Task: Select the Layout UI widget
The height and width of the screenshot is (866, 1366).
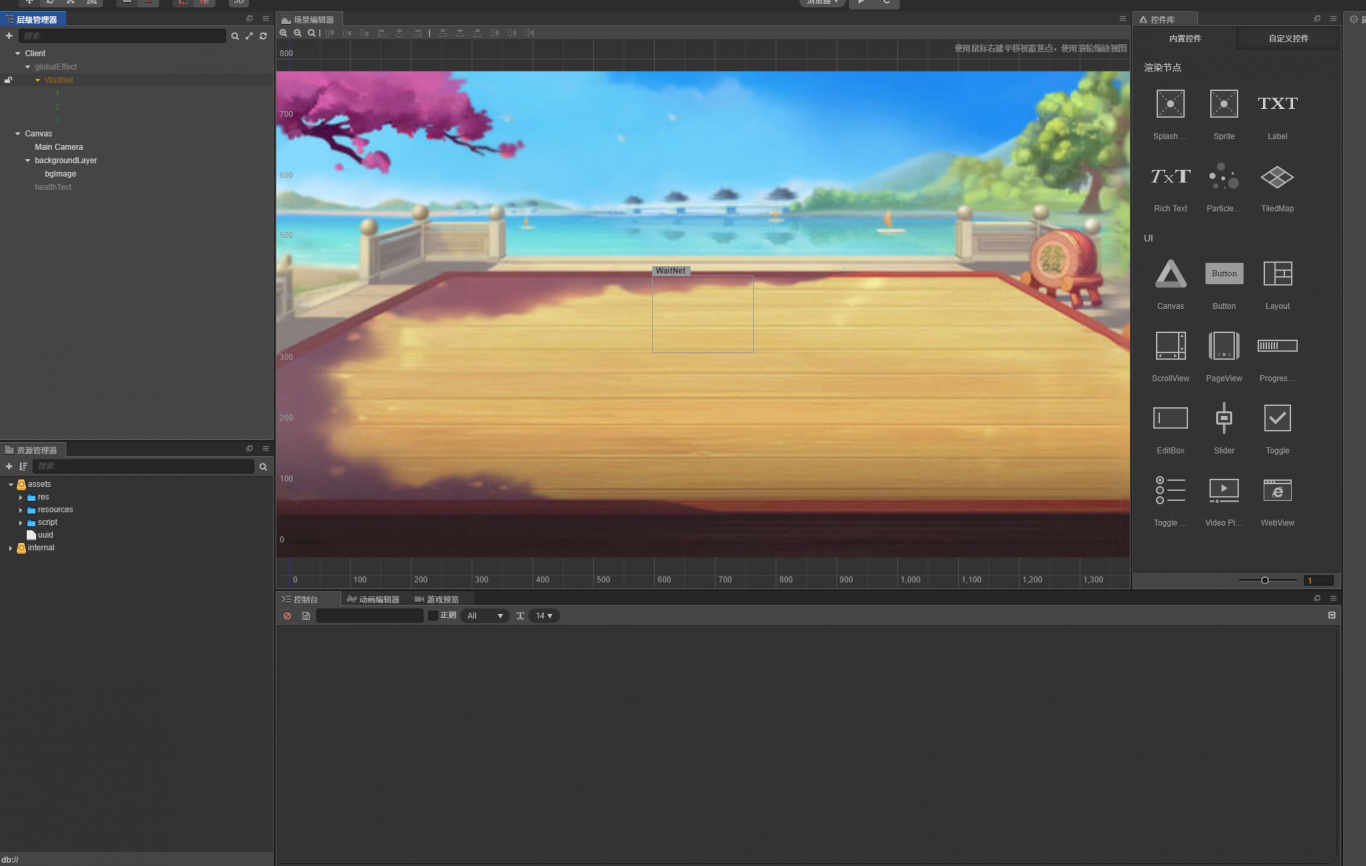Action: (1277, 273)
